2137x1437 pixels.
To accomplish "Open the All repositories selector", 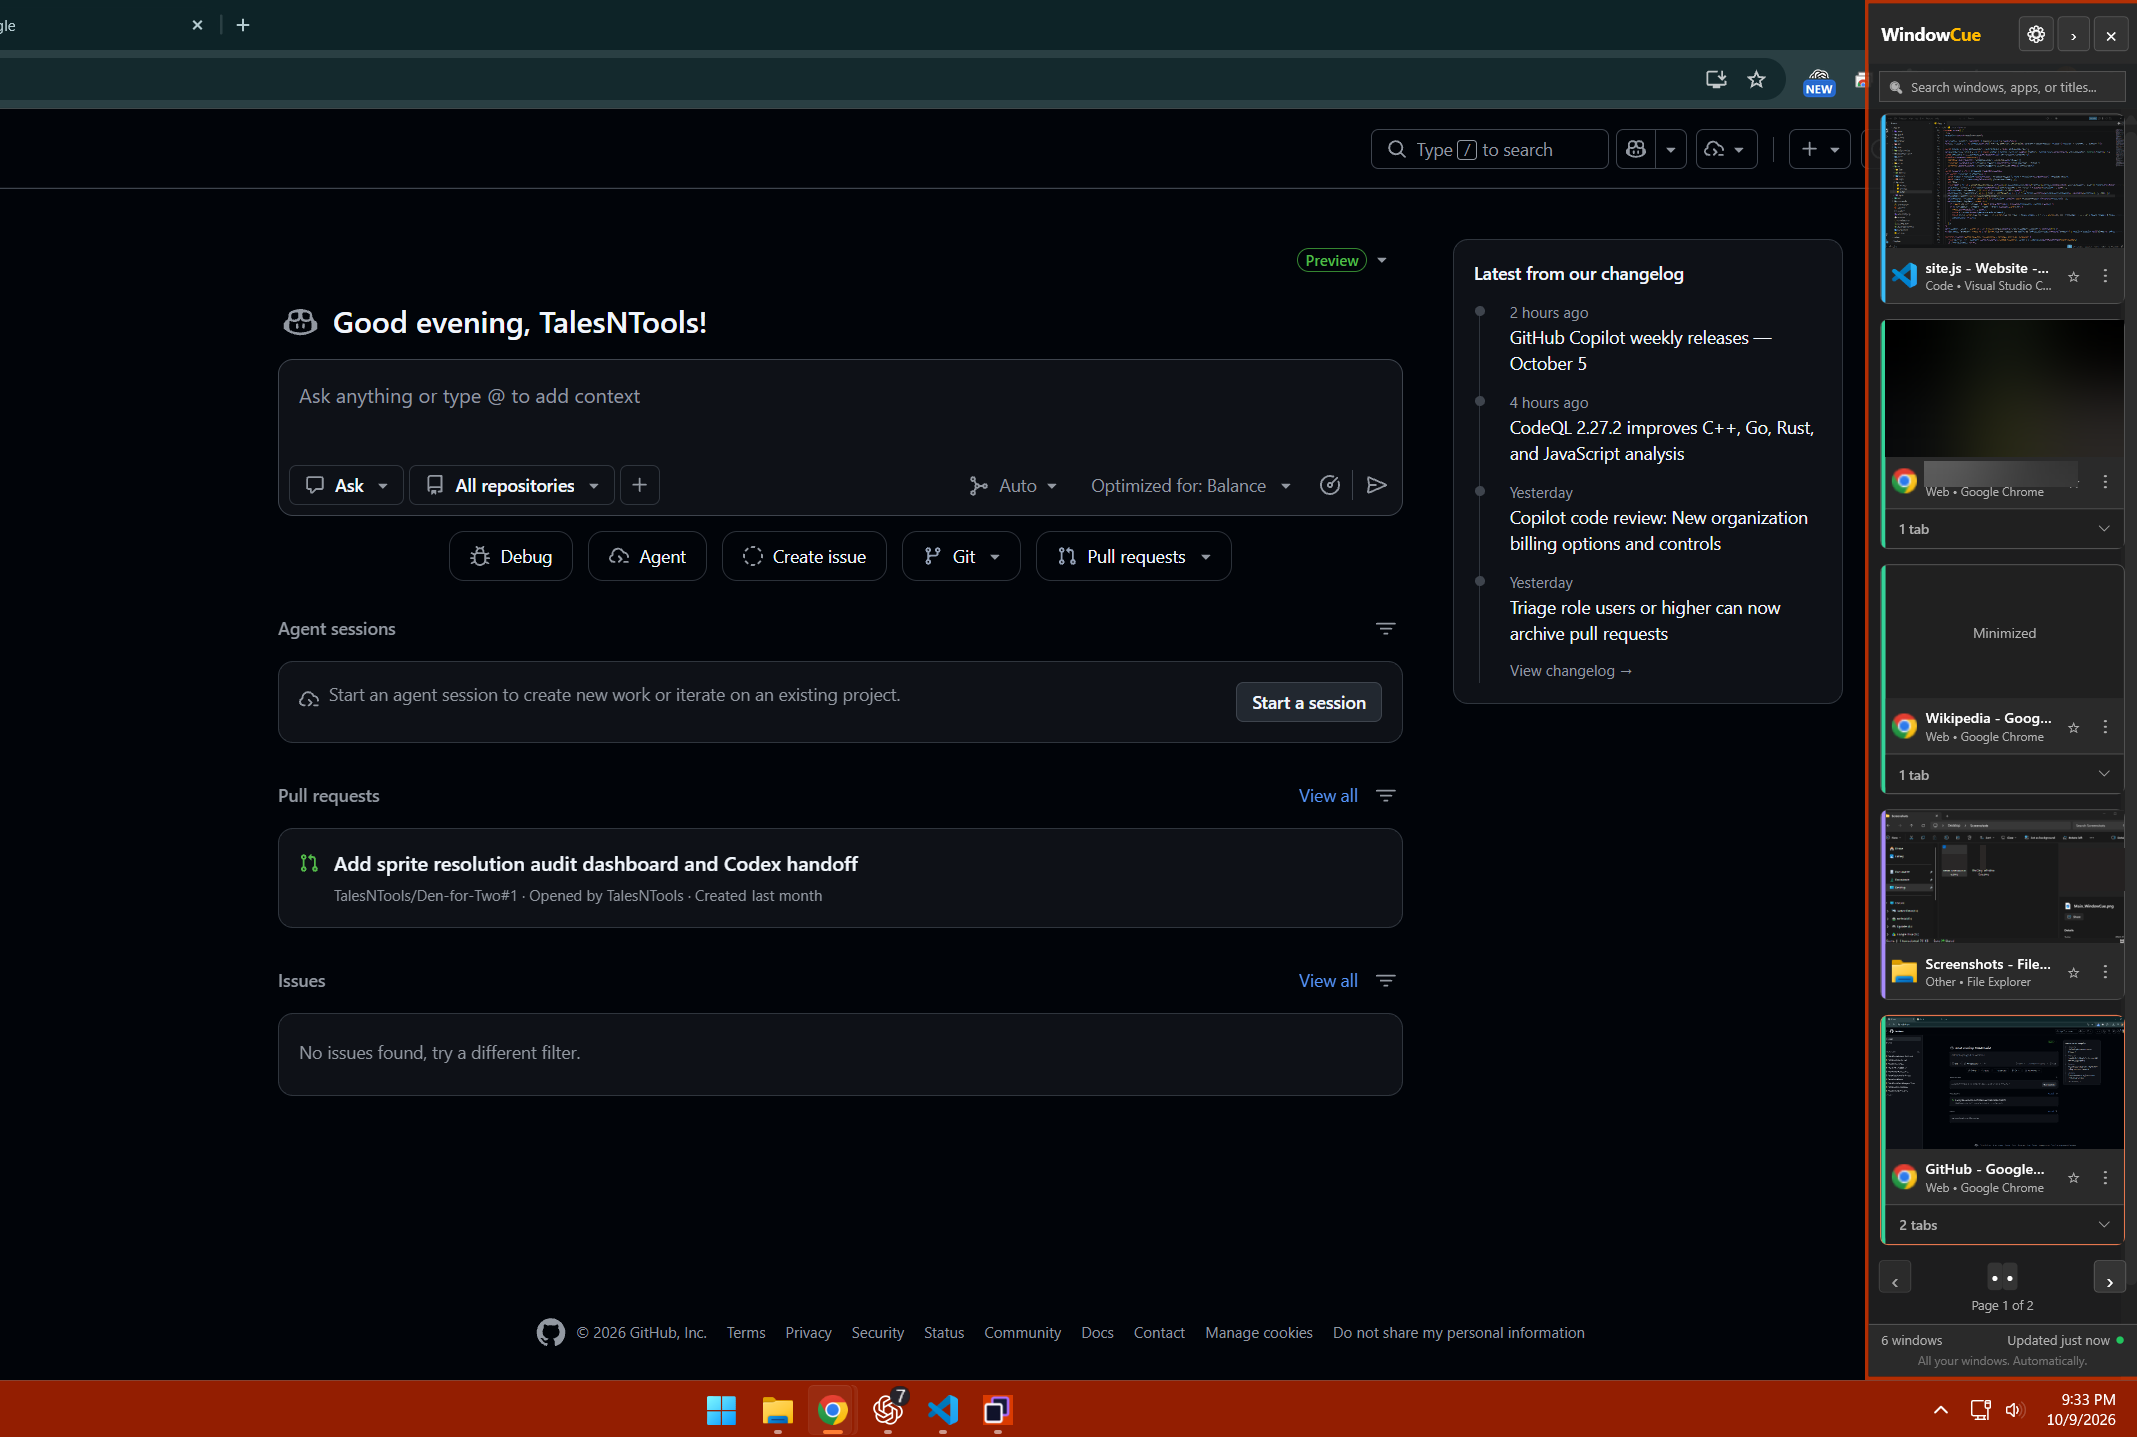I will [x=512, y=485].
